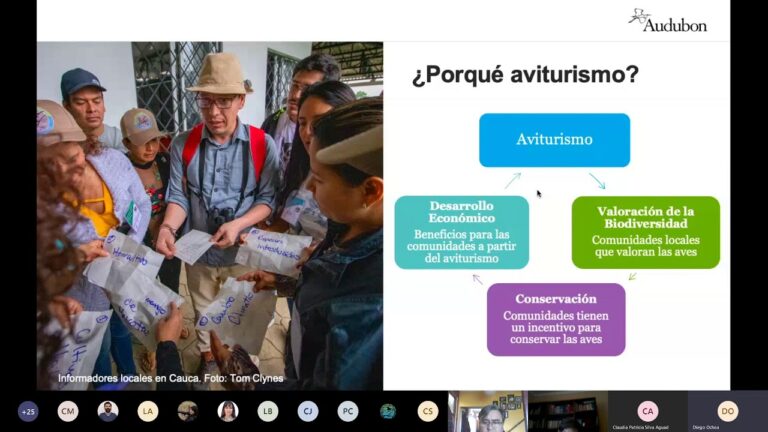Select participant avatar CM
This screenshot has height=432, width=768.
(68, 411)
